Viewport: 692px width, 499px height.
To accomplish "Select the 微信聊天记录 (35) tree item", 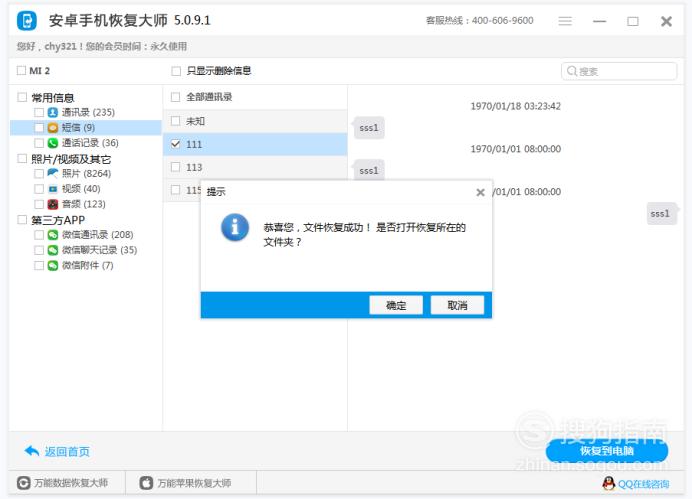I will tap(99, 250).
